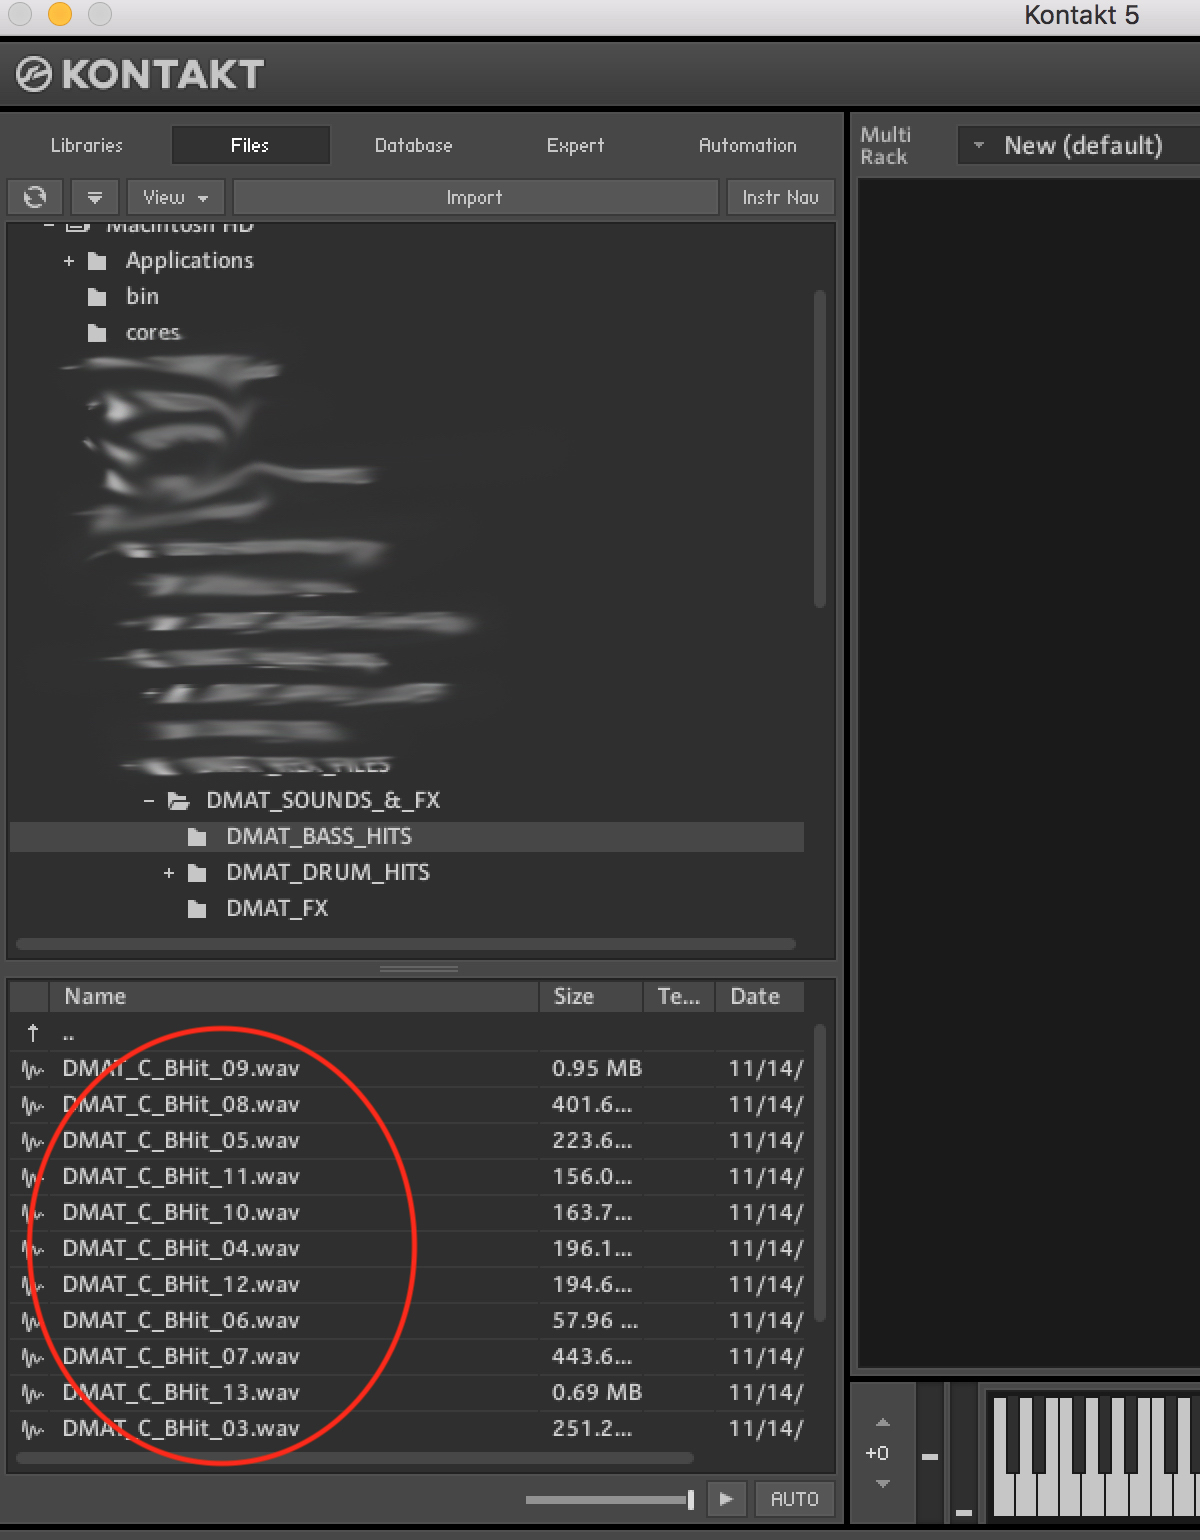
Task: Select the Applications folder icon
Action: coord(97,262)
